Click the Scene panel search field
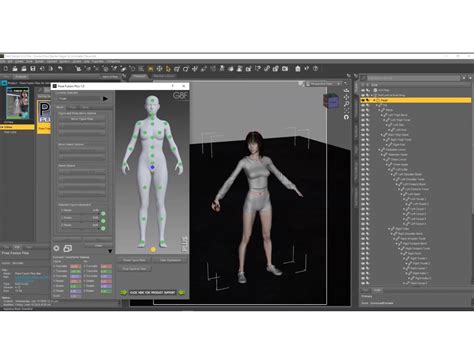 pos(413,78)
